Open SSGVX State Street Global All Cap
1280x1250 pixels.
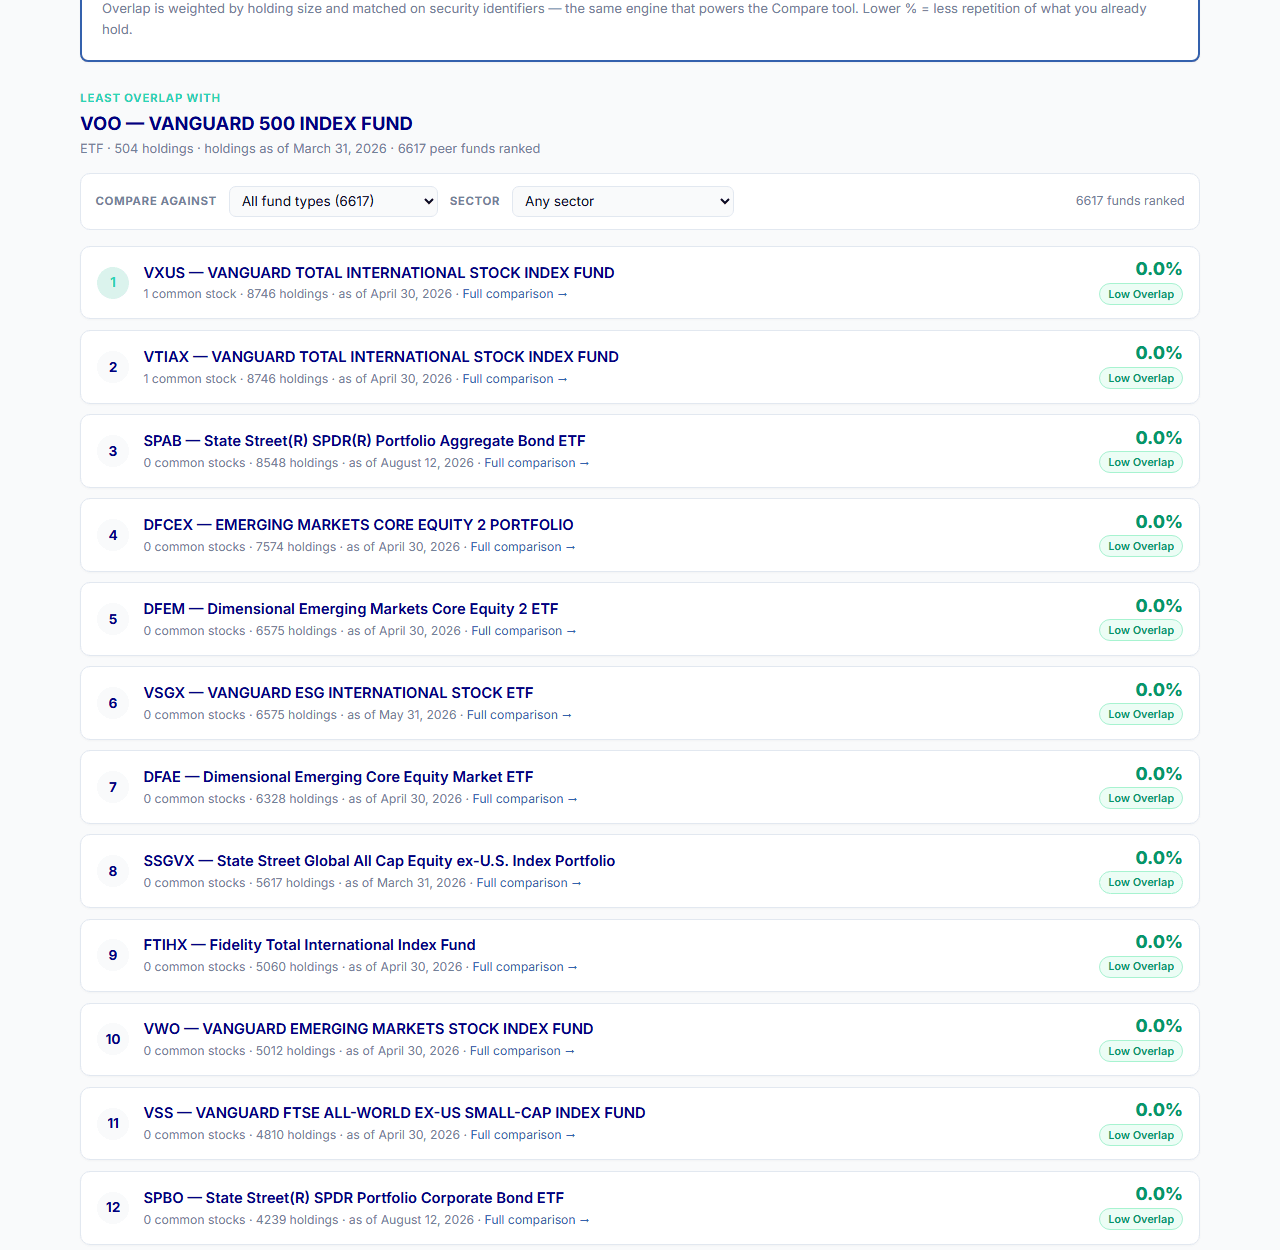coord(379,861)
